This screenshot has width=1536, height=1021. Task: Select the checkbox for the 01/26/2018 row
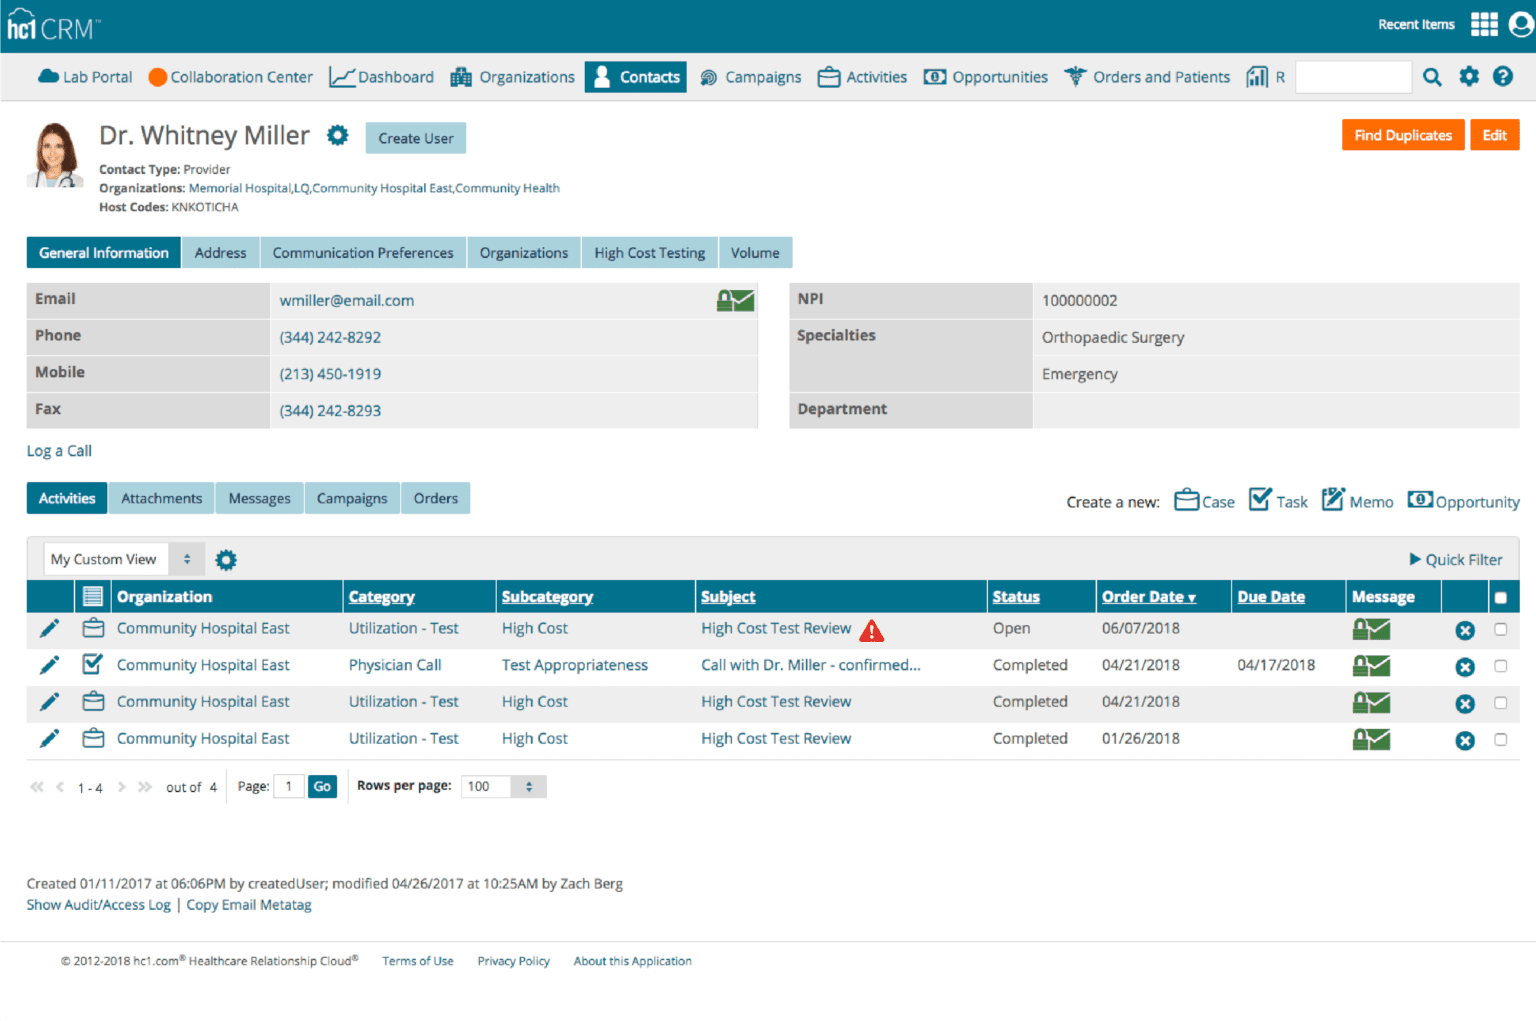pos(1500,739)
